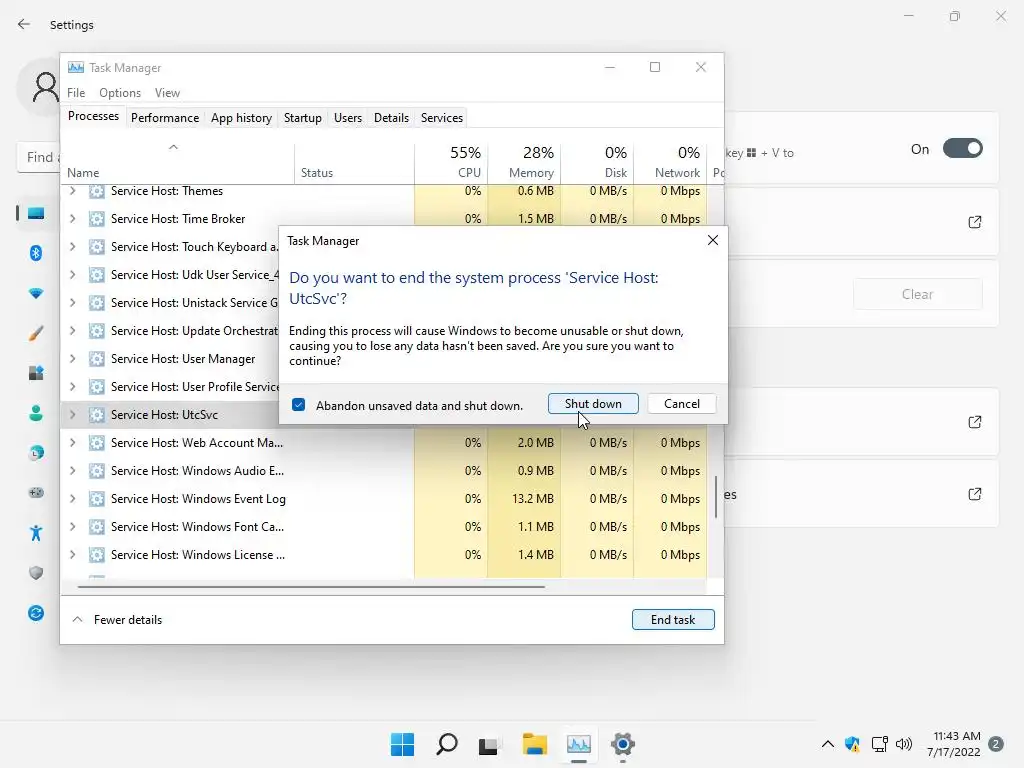Viewport: 1024px width, 768px height.
Task: Show hidden icons in system tray
Action: coord(827,744)
